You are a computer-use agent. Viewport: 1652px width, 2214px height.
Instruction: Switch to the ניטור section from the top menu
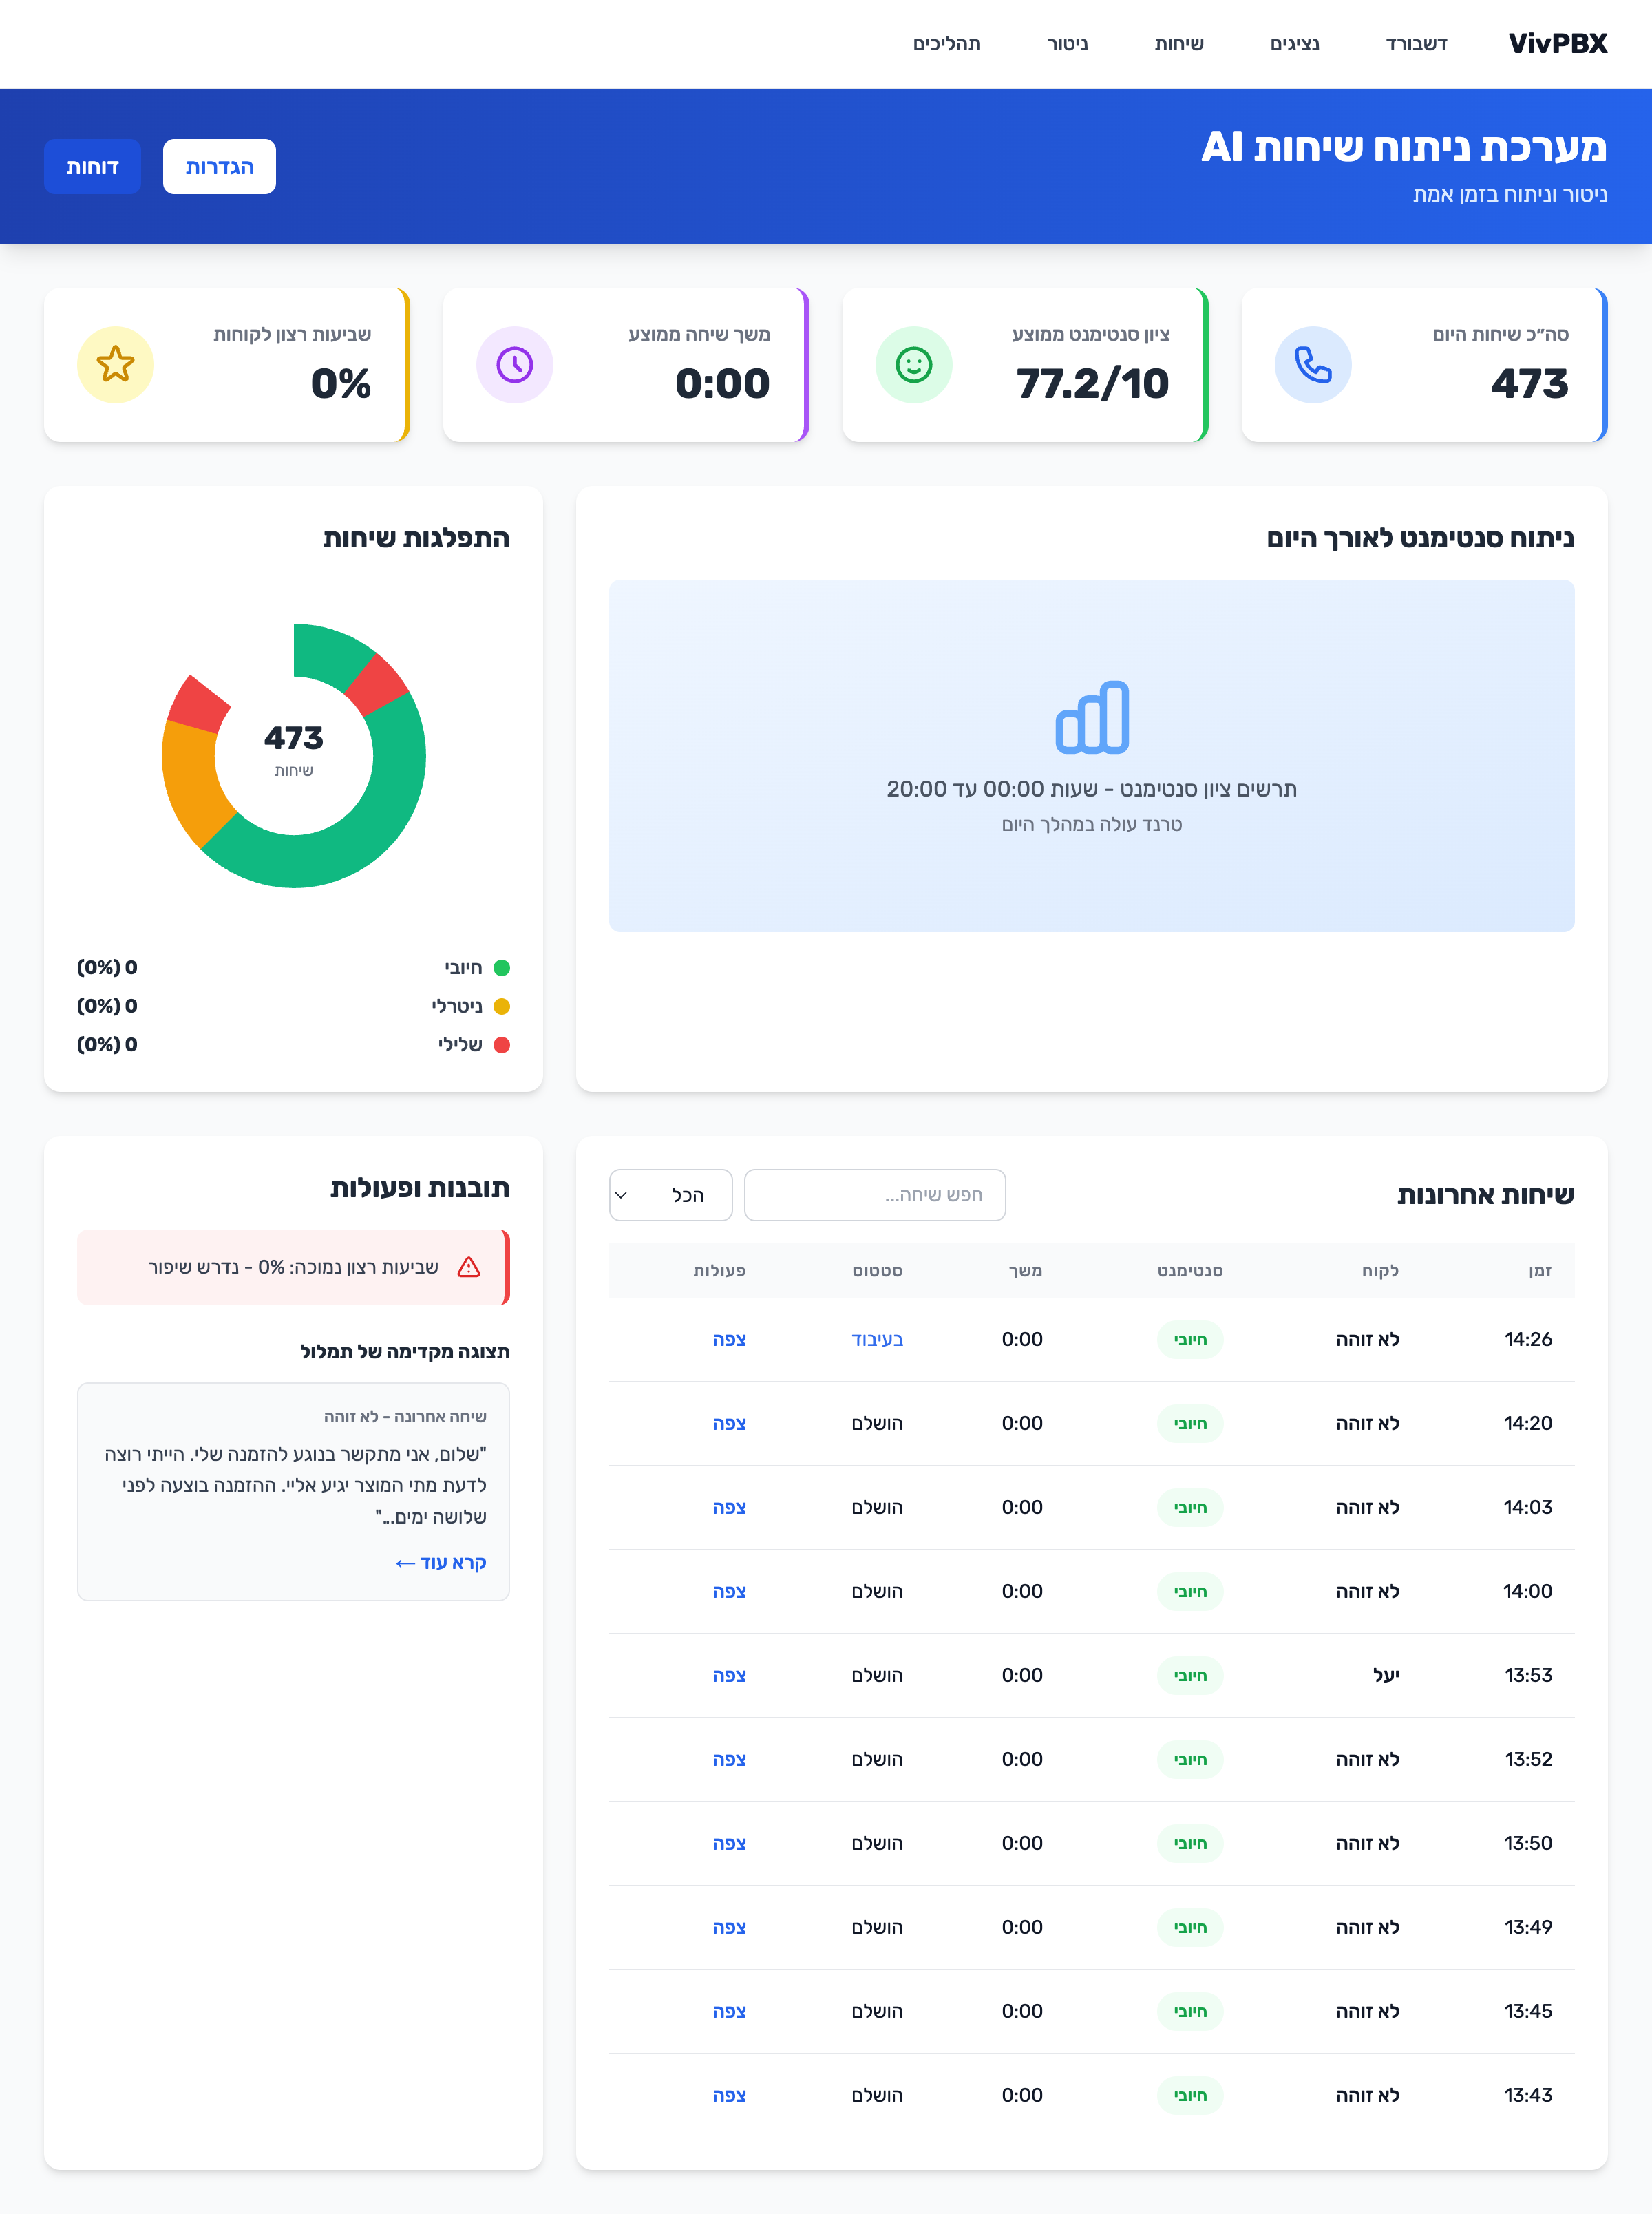(1066, 44)
